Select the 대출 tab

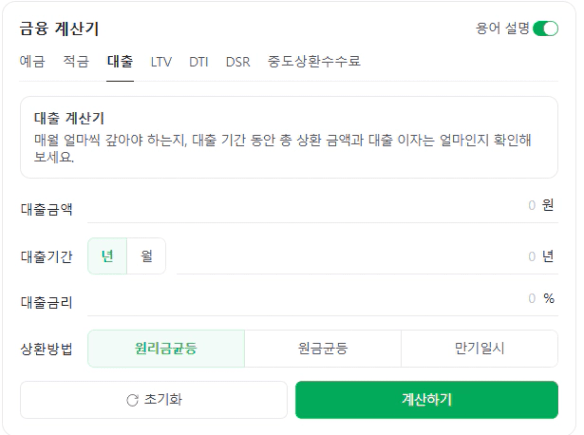click(x=120, y=61)
